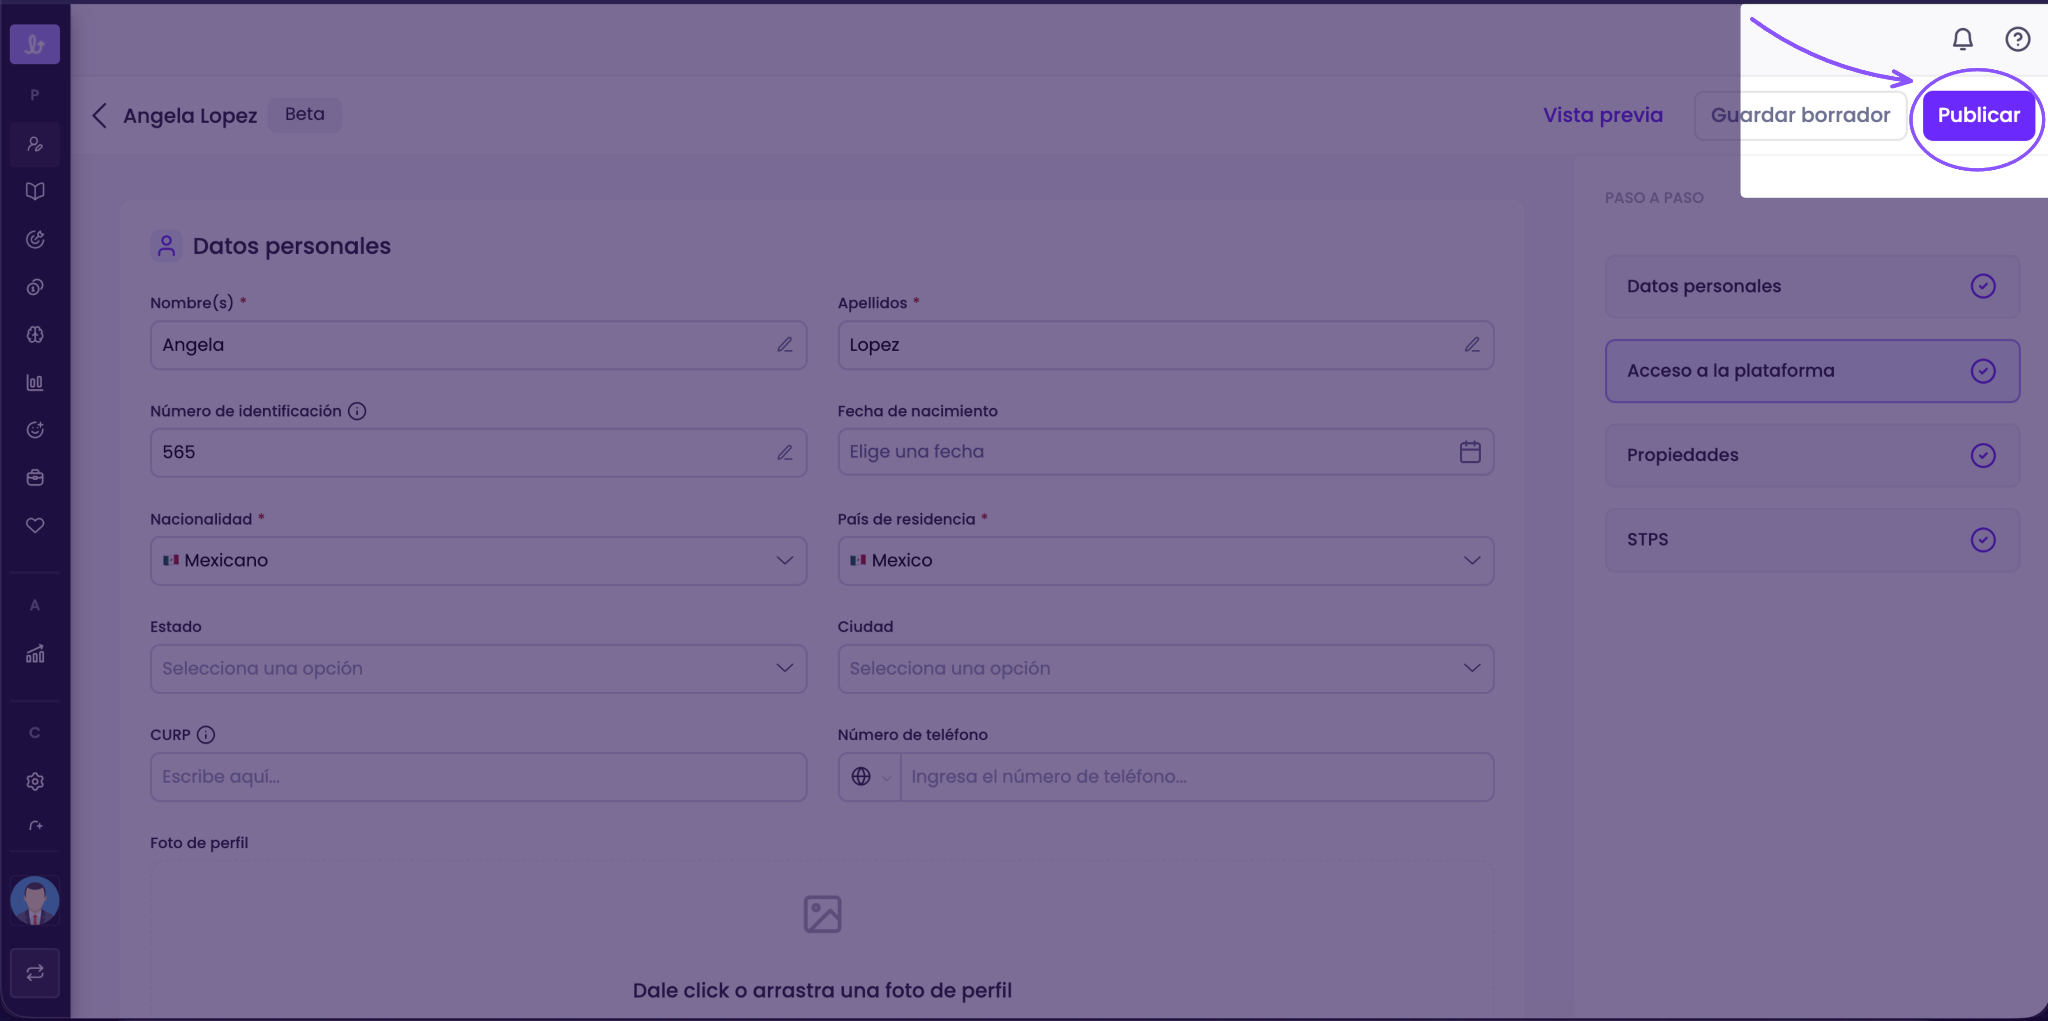Open the settings gear in sidebar
The image size is (2048, 1021).
pyautogui.click(x=35, y=781)
